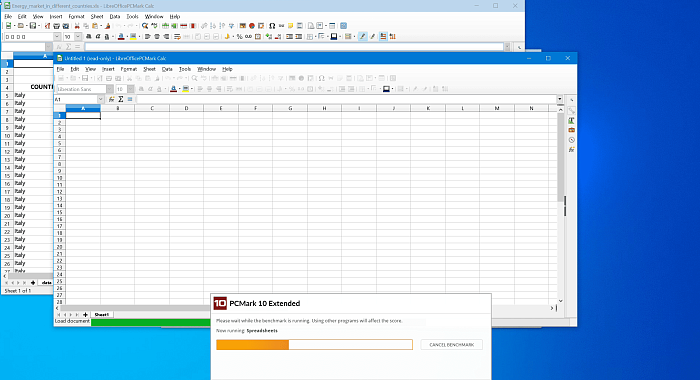The width and height of the screenshot is (700, 380).
Task: Click the Print icon in Energy_market window toolbar
Action: click(x=56, y=25)
